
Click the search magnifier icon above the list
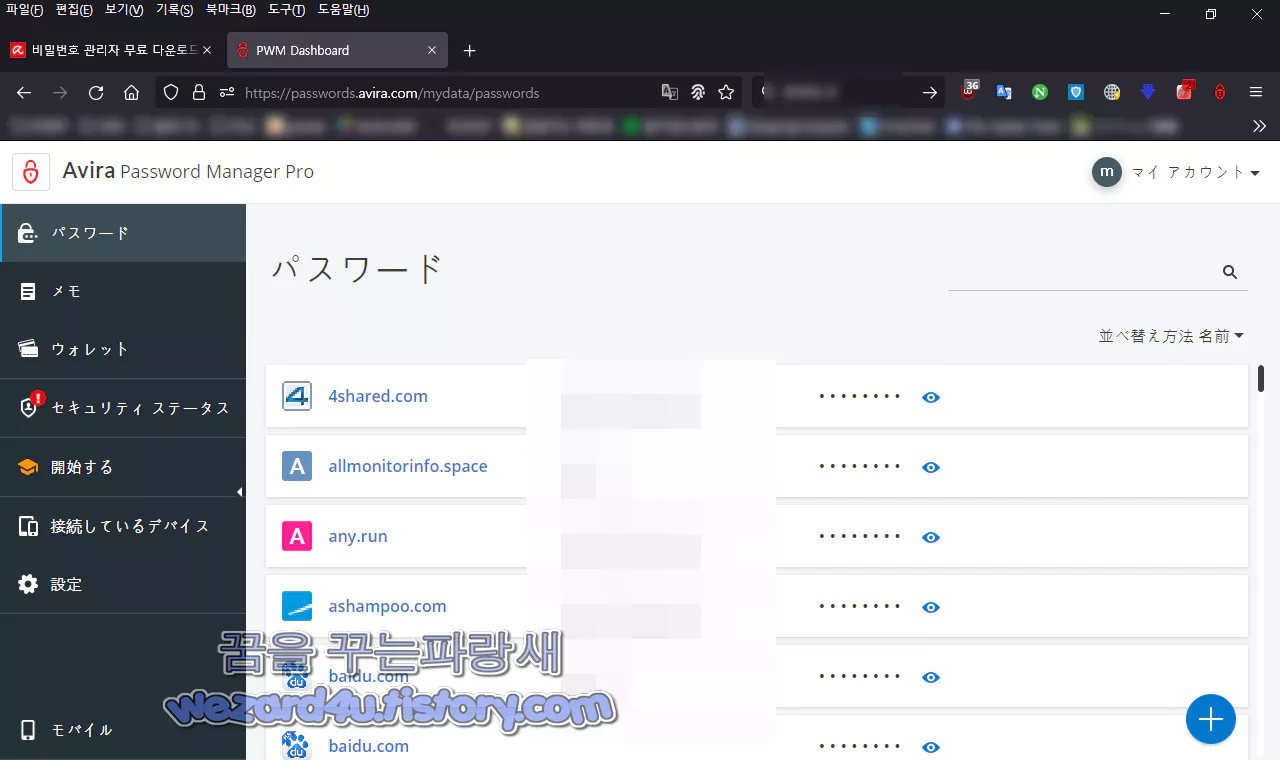pos(1229,271)
